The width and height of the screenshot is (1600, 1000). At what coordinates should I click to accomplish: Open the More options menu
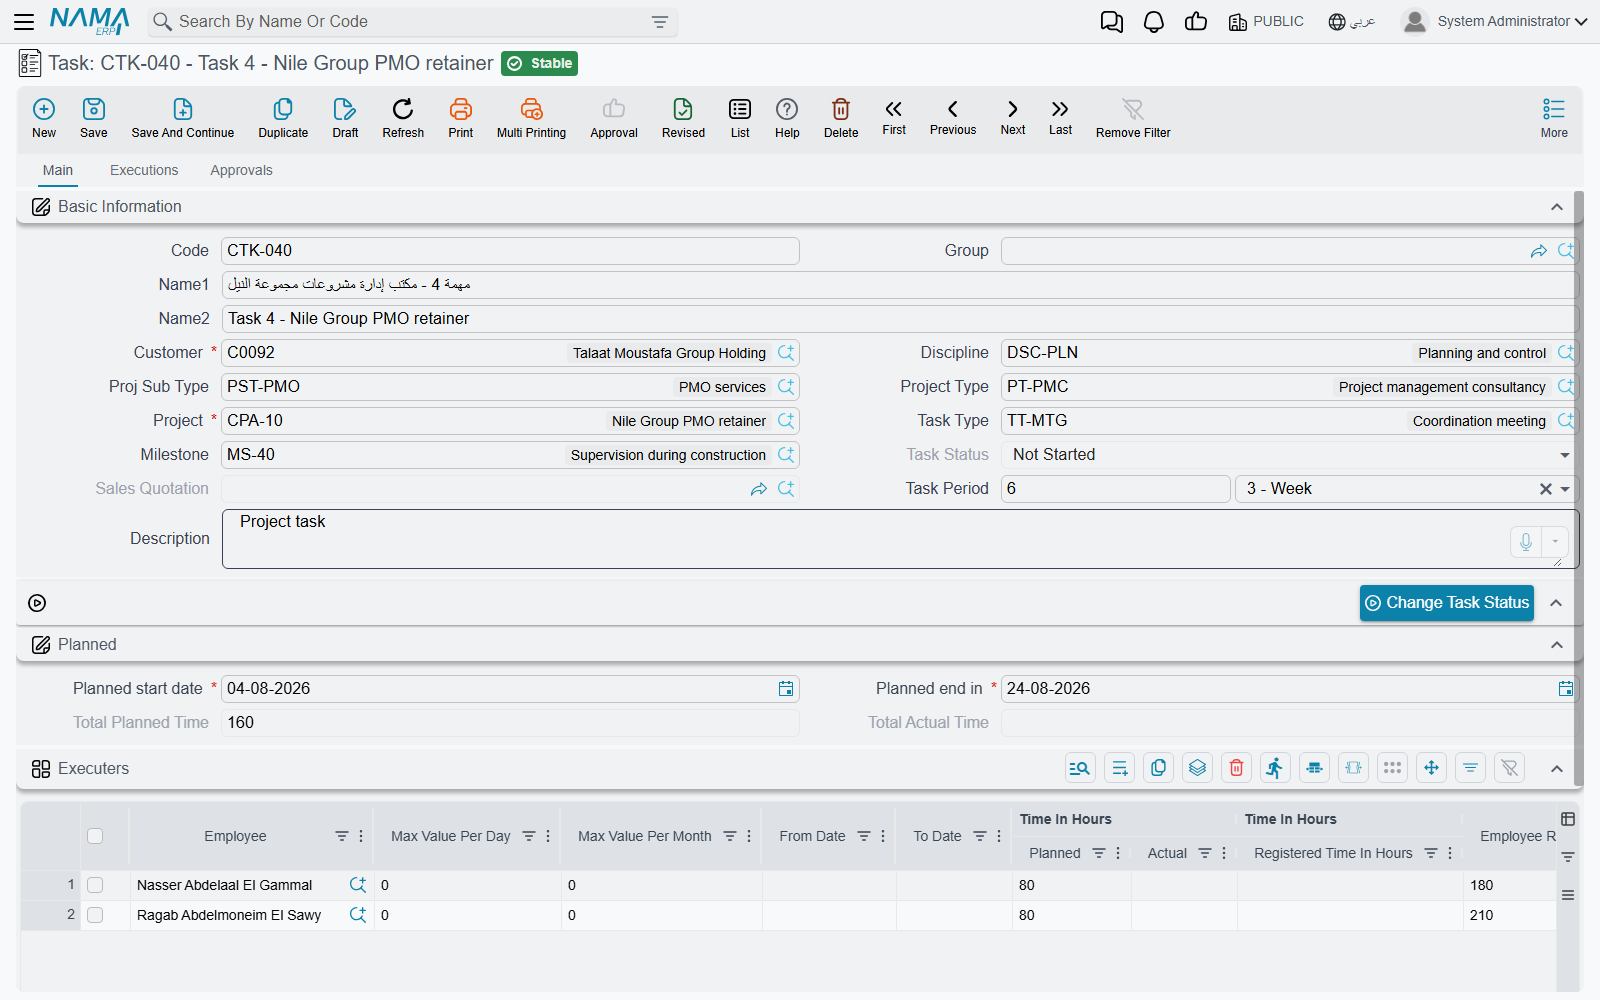tap(1554, 118)
